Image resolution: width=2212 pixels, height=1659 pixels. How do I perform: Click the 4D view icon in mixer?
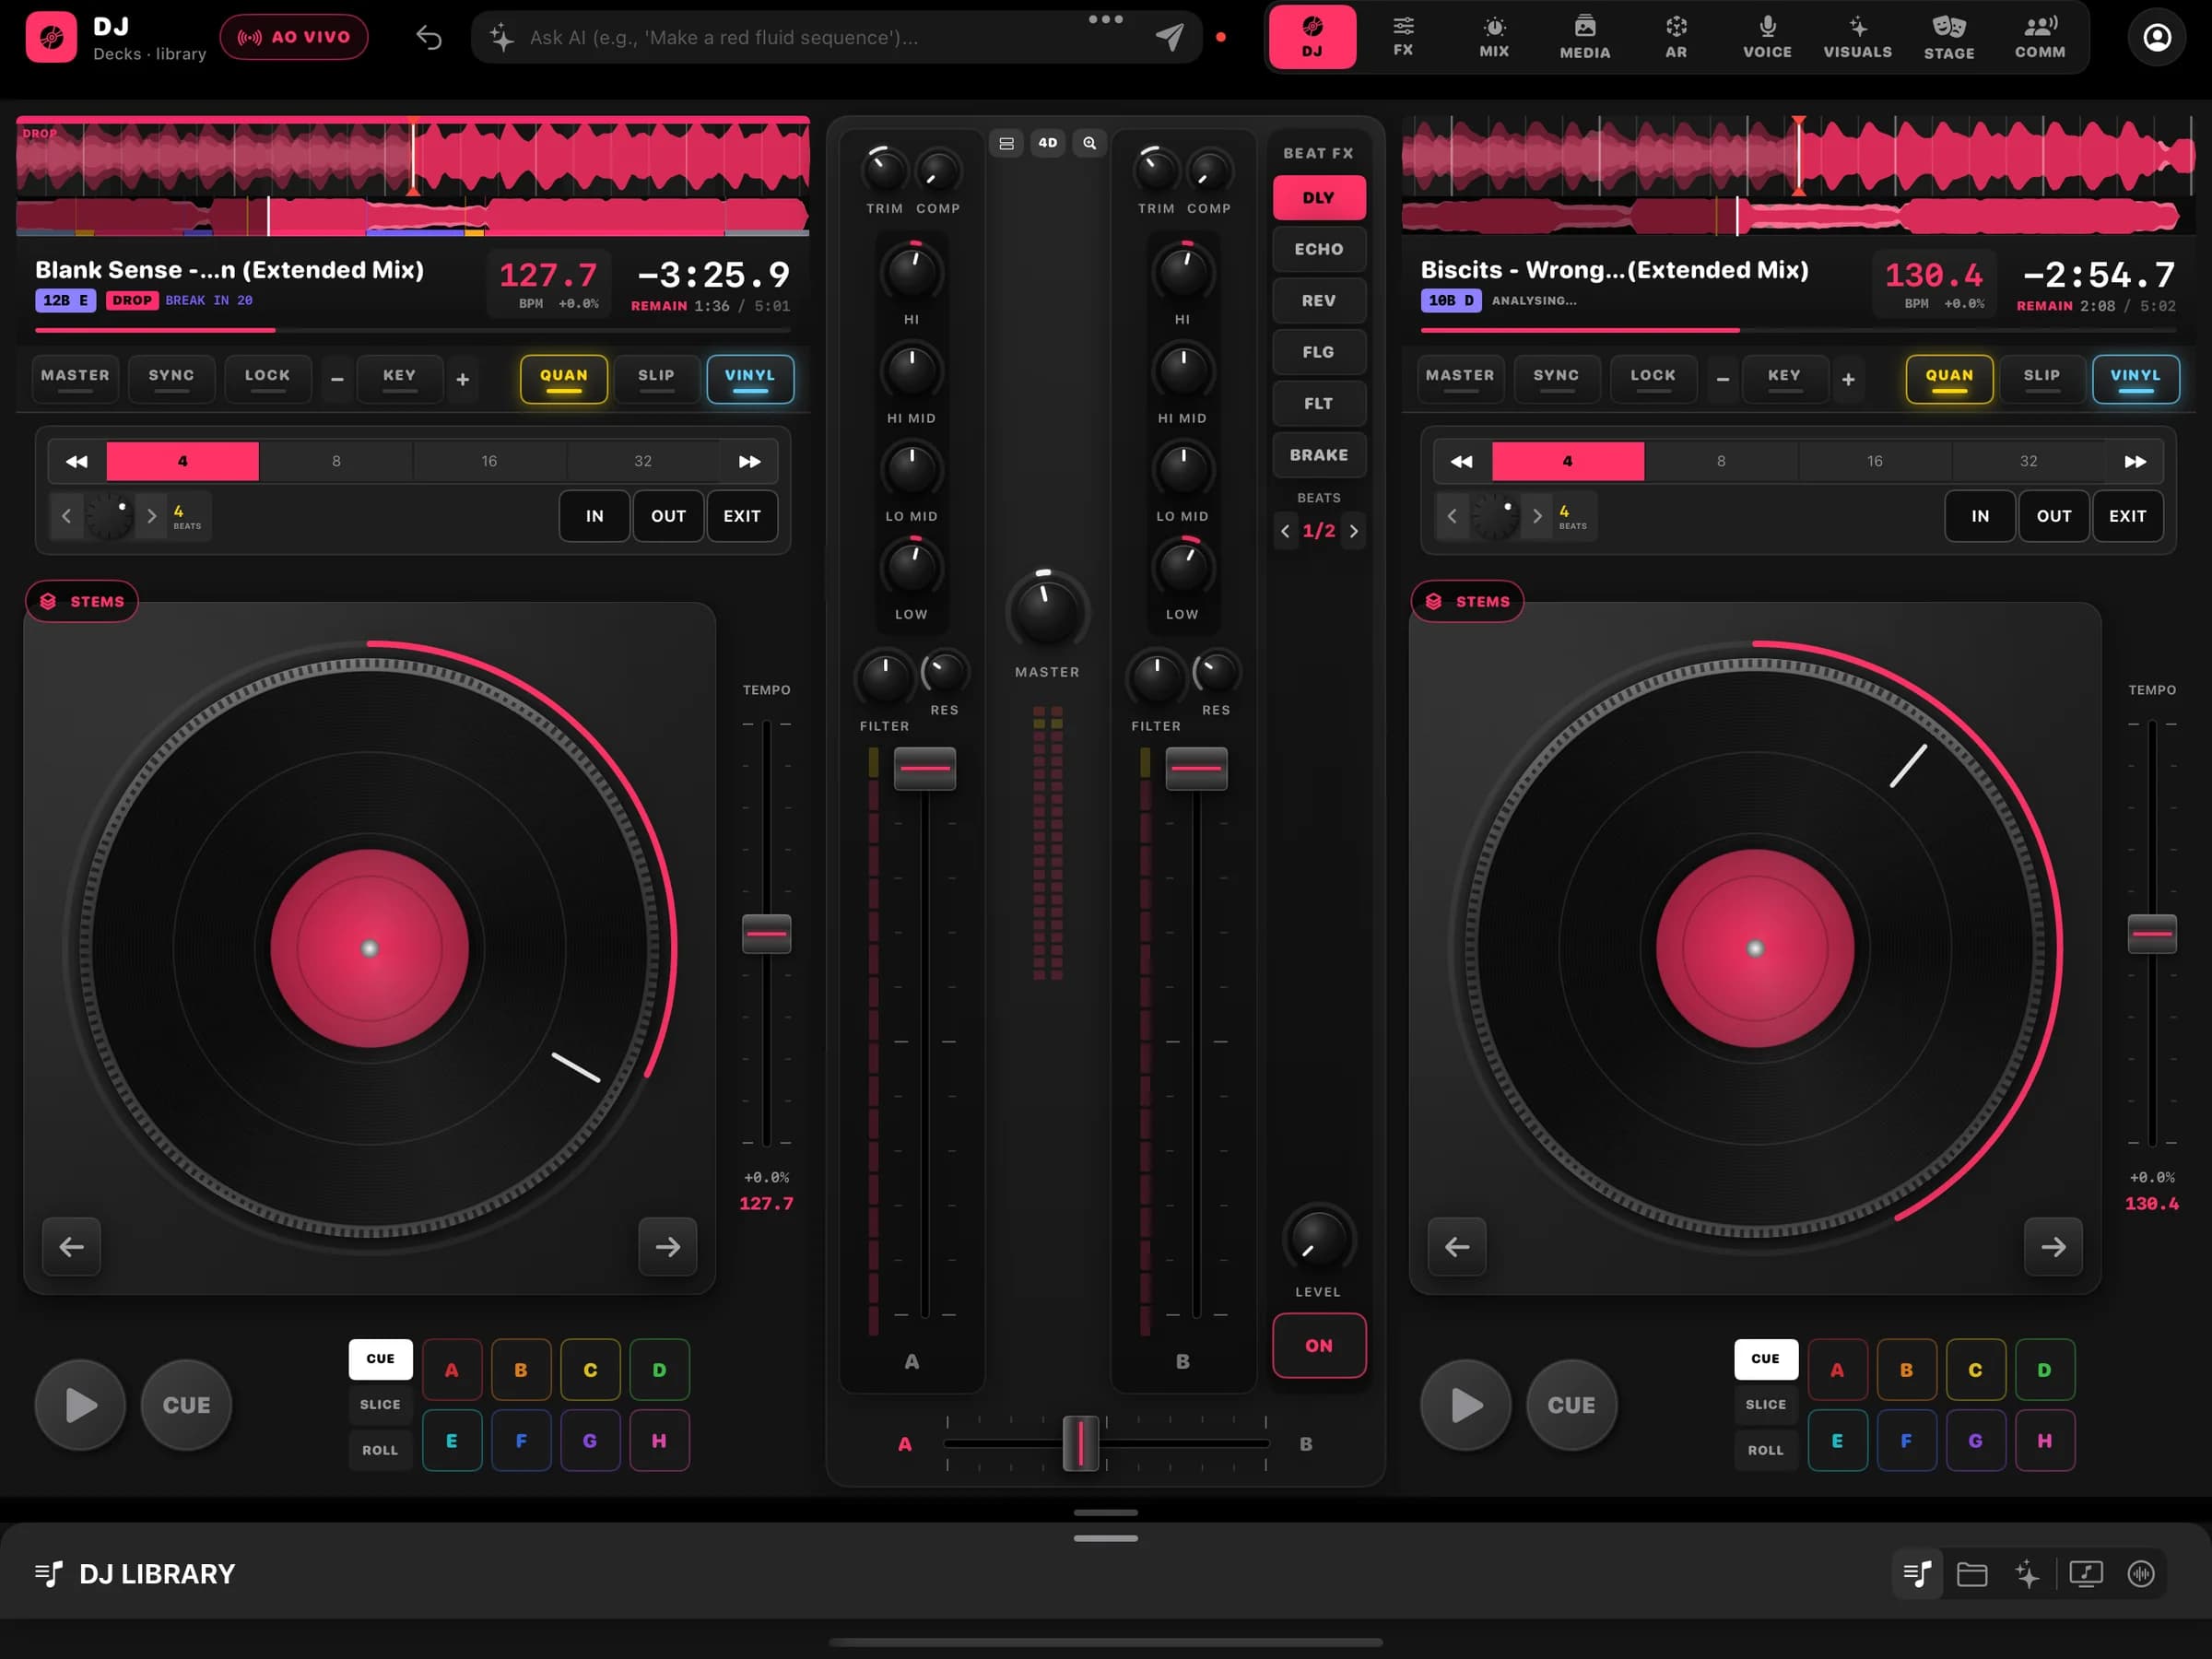pyautogui.click(x=1047, y=143)
